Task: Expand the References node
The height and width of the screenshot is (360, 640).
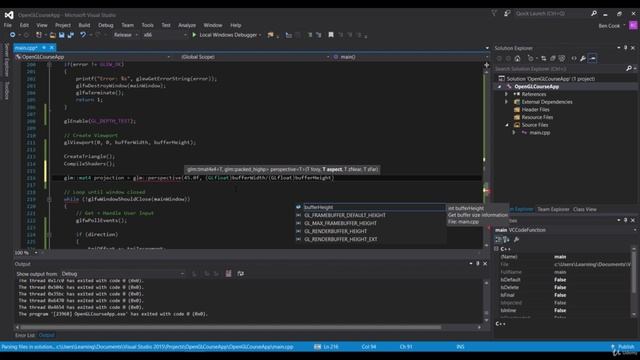Action: click(507, 94)
